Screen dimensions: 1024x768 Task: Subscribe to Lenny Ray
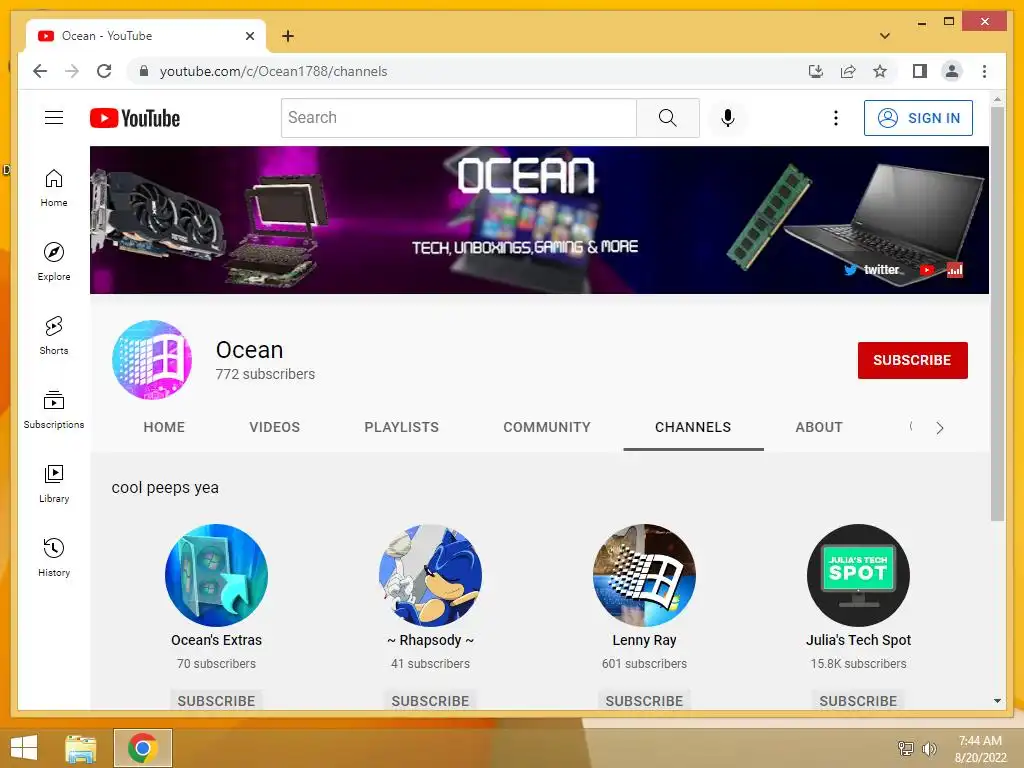pos(644,700)
